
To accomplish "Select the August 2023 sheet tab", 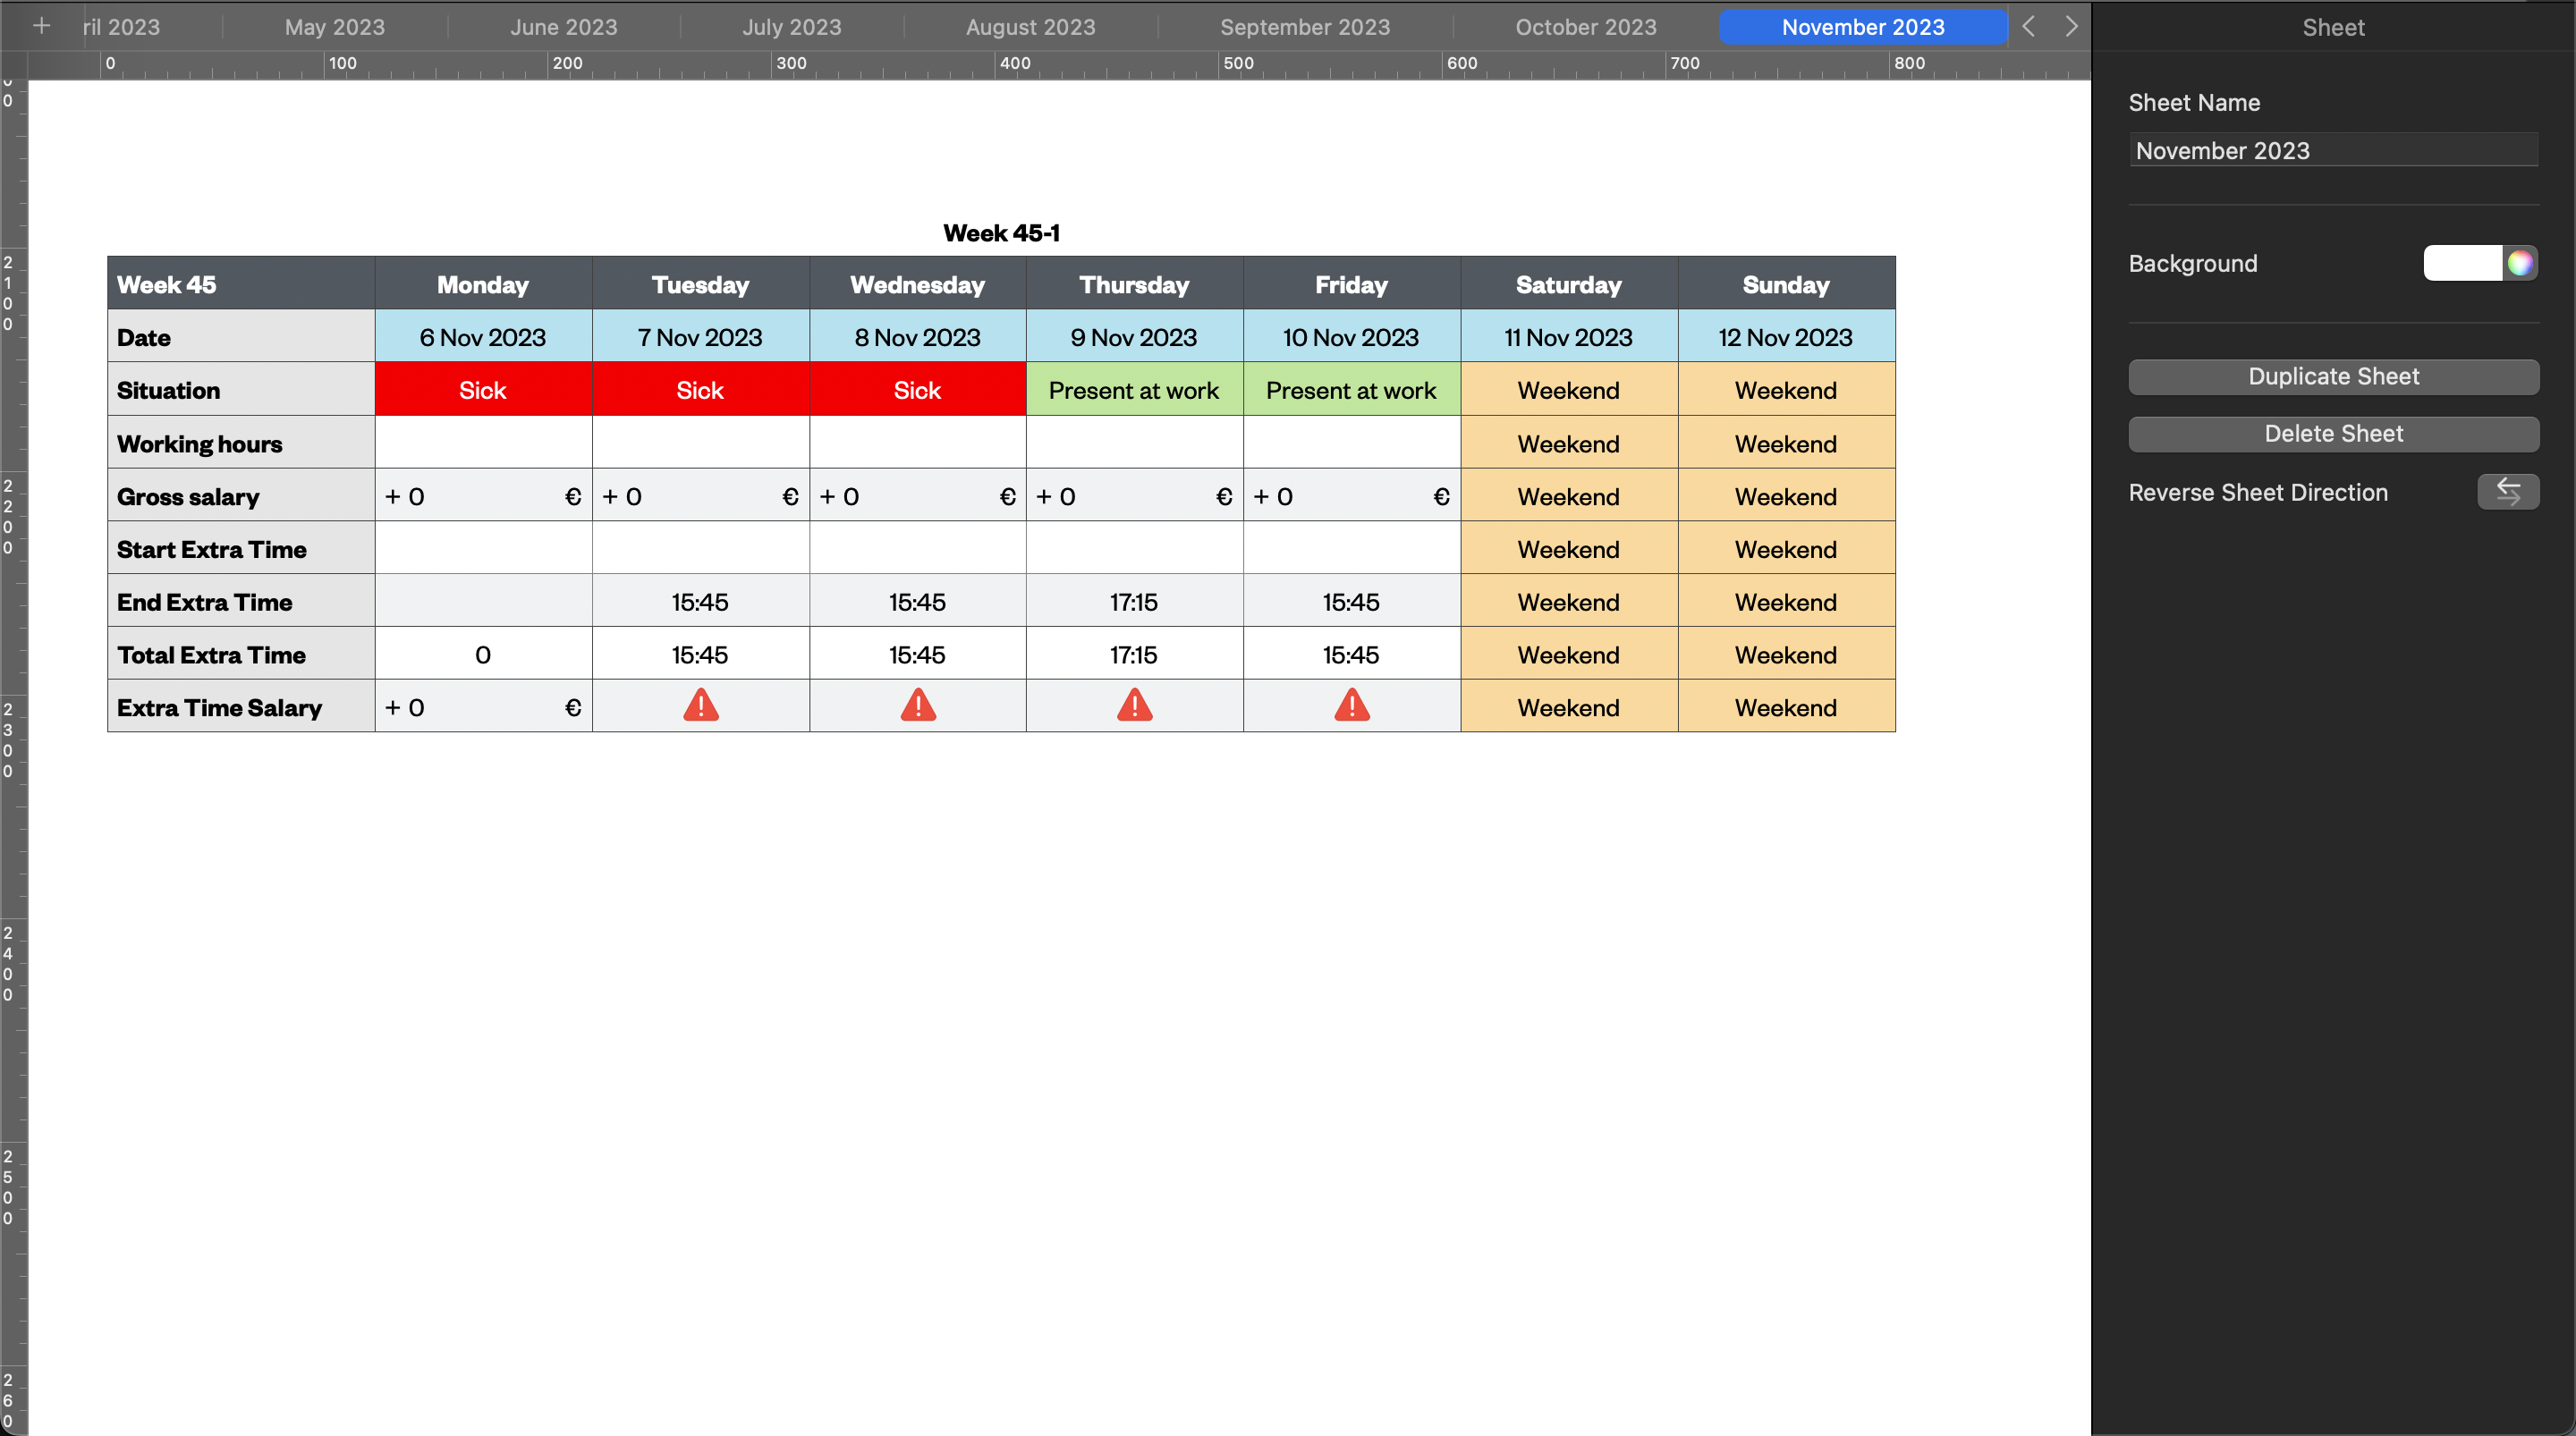I will [x=1030, y=27].
